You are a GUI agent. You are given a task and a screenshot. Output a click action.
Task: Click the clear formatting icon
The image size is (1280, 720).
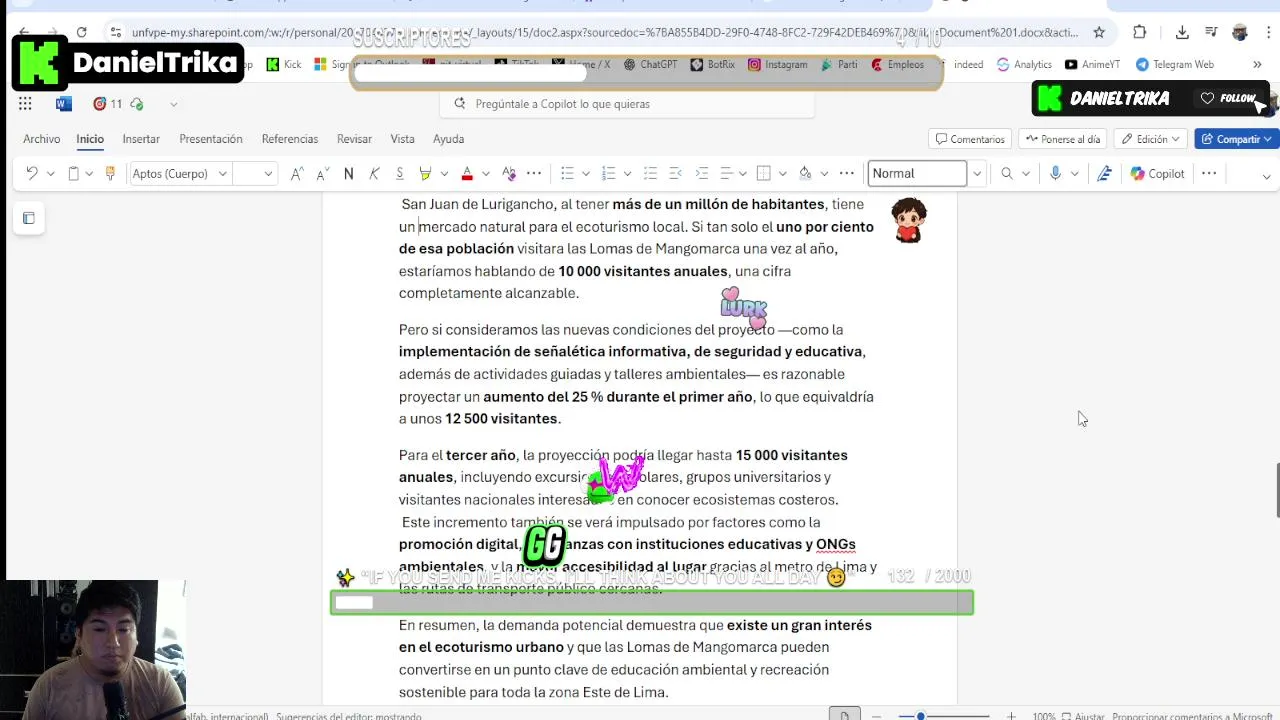(x=509, y=174)
